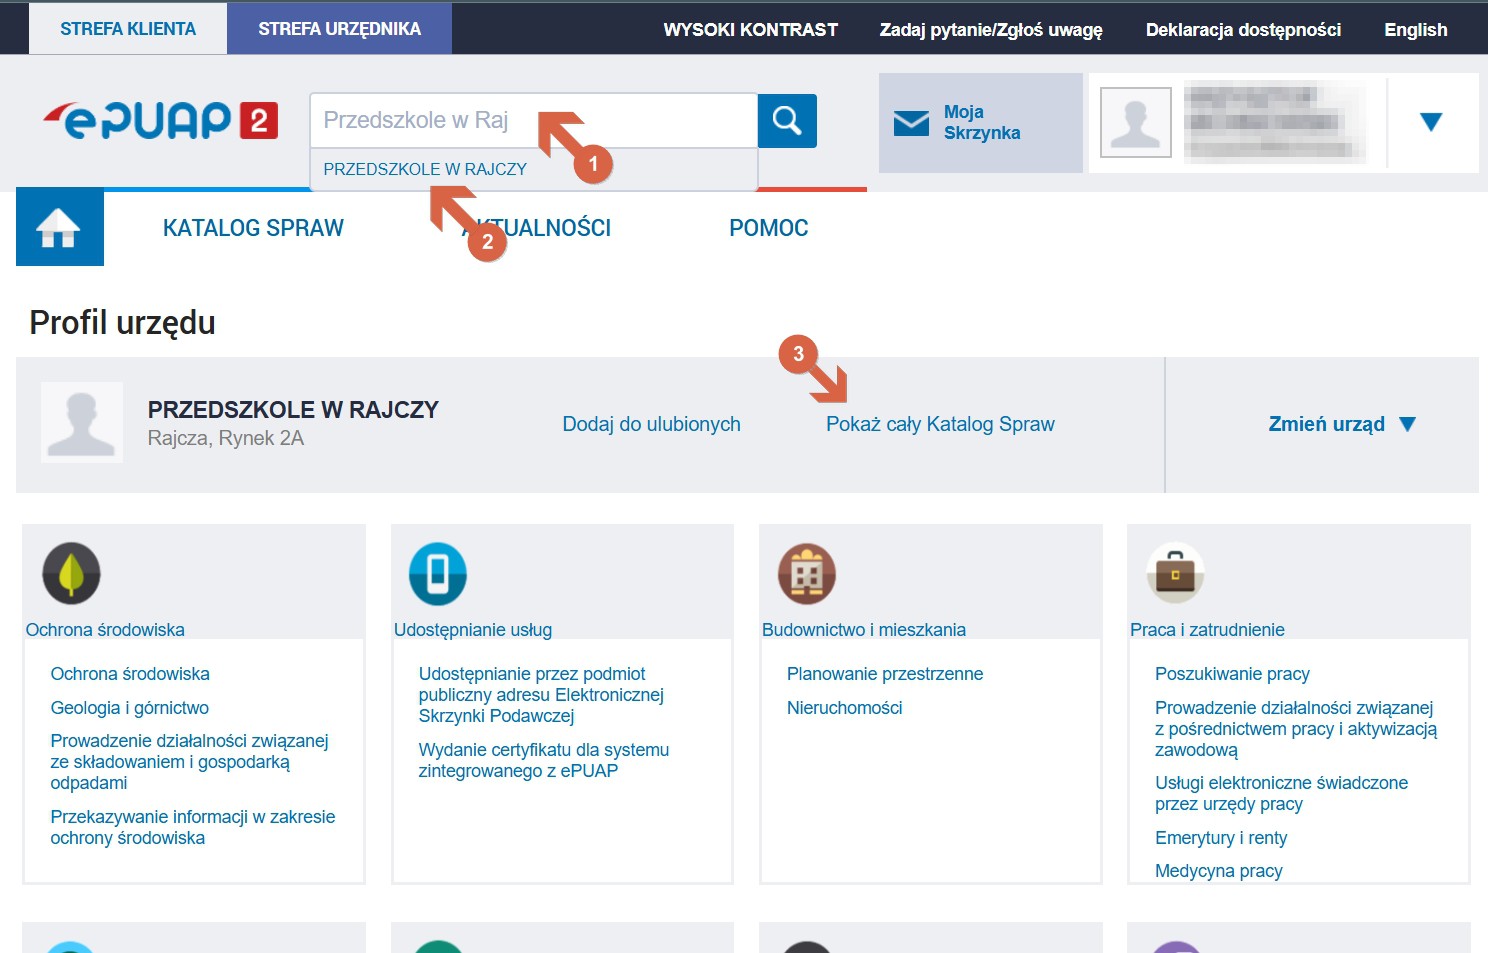The image size is (1488, 953).
Task: Select PRZEDSZKOLE W RAJCZY search suggestion
Action: [425, 170]
